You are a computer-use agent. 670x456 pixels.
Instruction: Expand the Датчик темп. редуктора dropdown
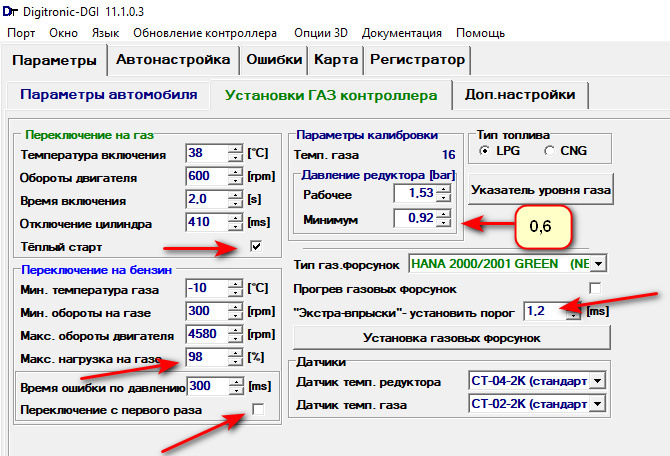click(597, 380)
